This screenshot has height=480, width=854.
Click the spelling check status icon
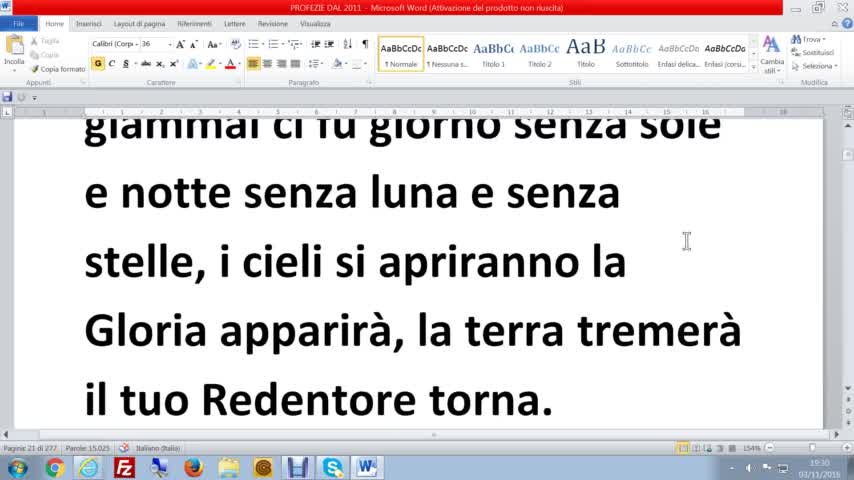pos(124,448)
